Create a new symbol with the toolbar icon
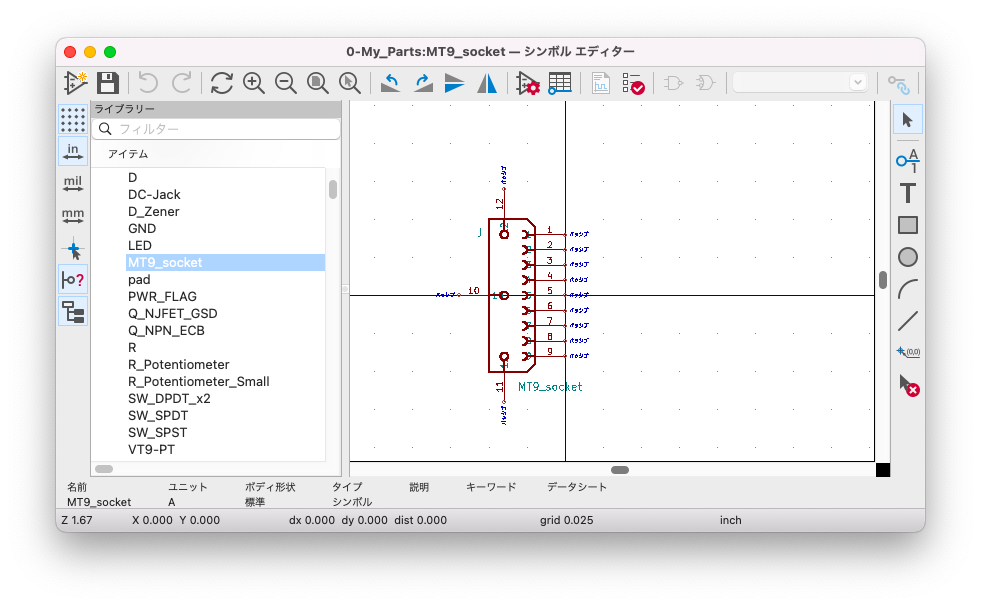The width and height of the screenshot is (981, 606). [76, 83]
